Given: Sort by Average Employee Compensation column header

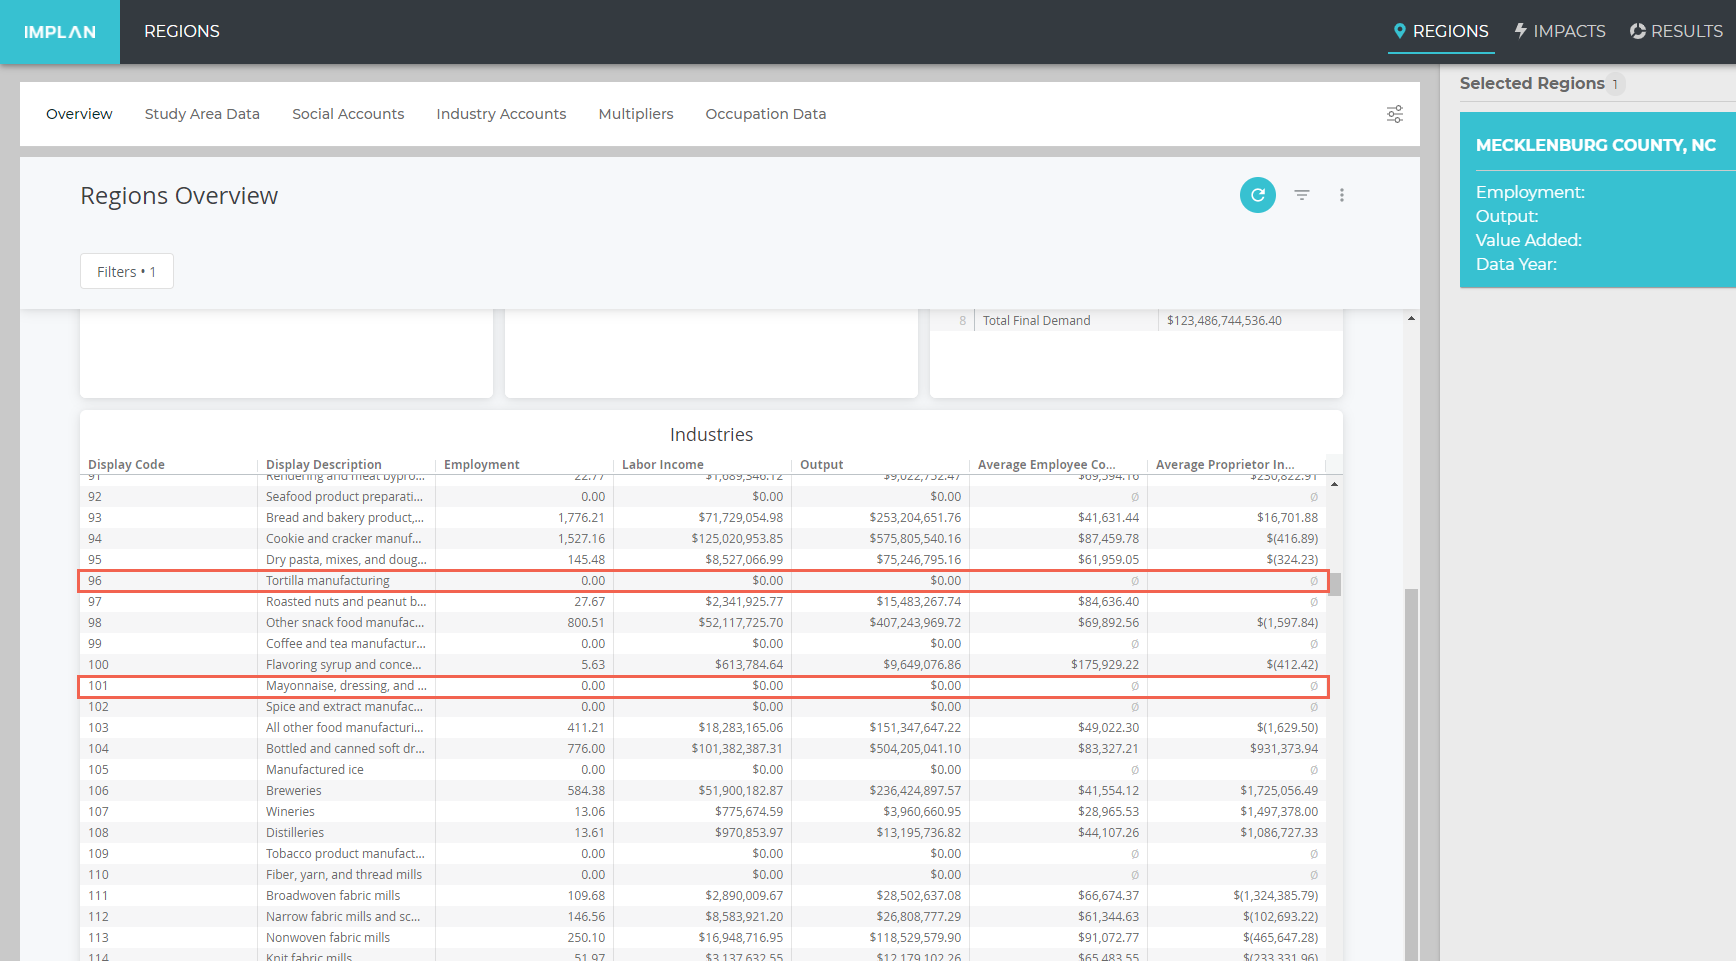Looking at the screenshot, I should 1047,464.
